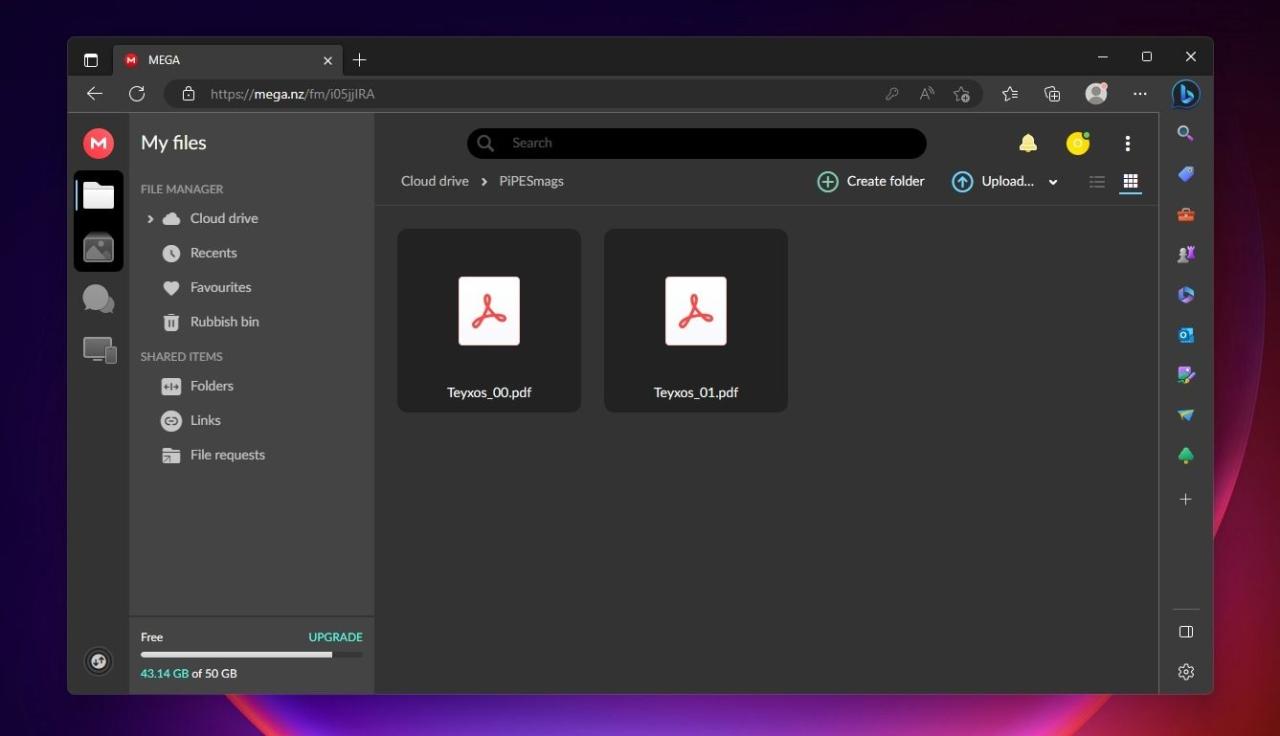This screenshot has width=1280, height=736.
Task: Click Create folder button
Action: [x=871, y=181]
